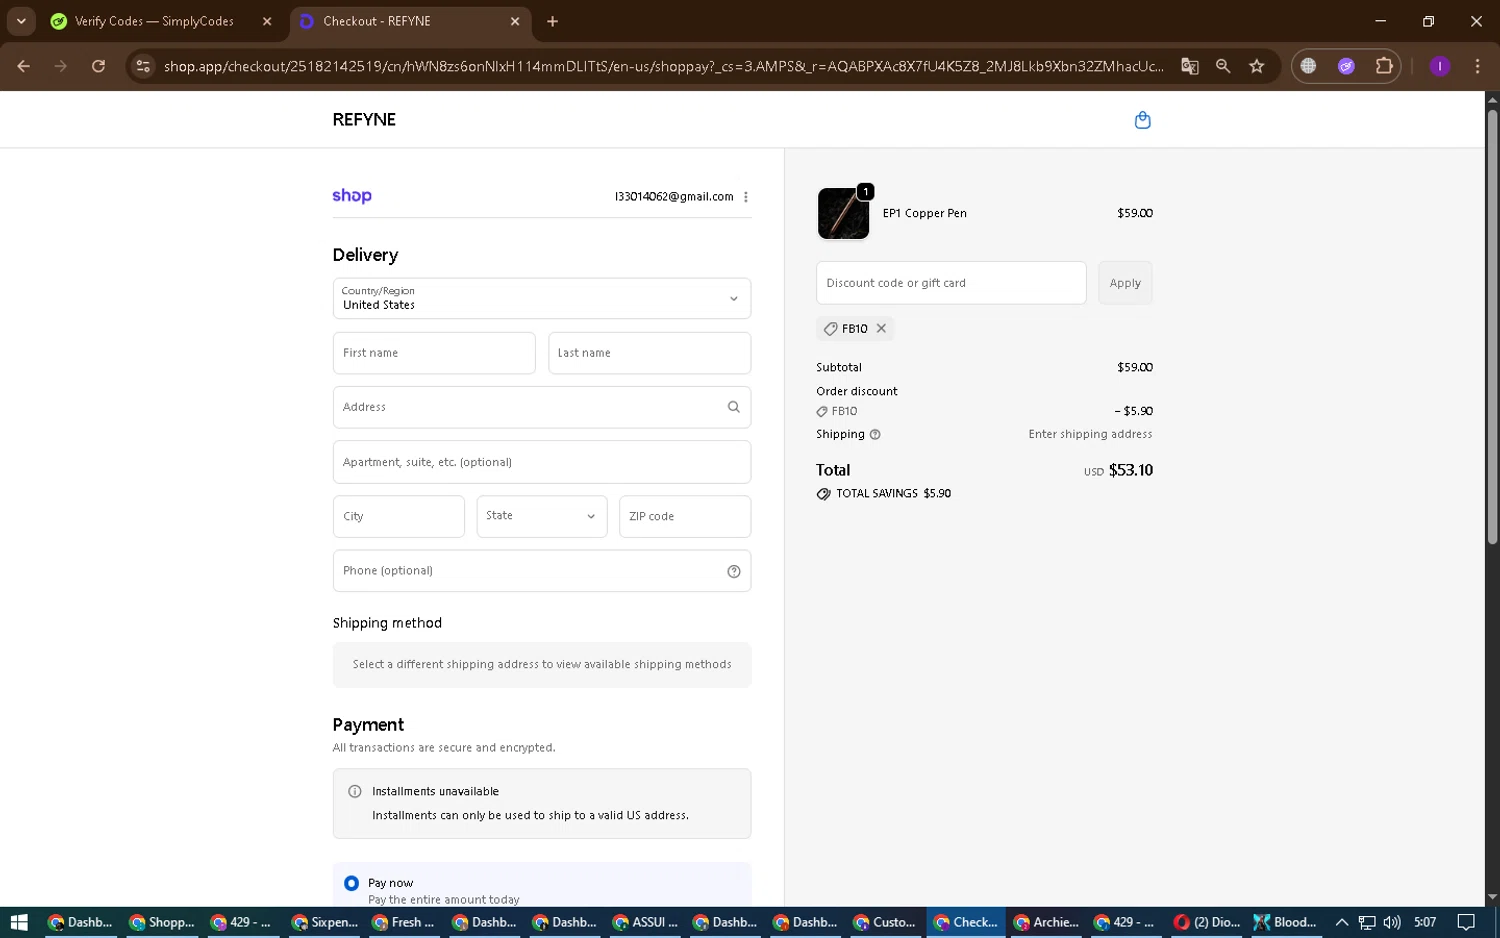Open the Blood... taskbar app

[x=1286, y=922]
